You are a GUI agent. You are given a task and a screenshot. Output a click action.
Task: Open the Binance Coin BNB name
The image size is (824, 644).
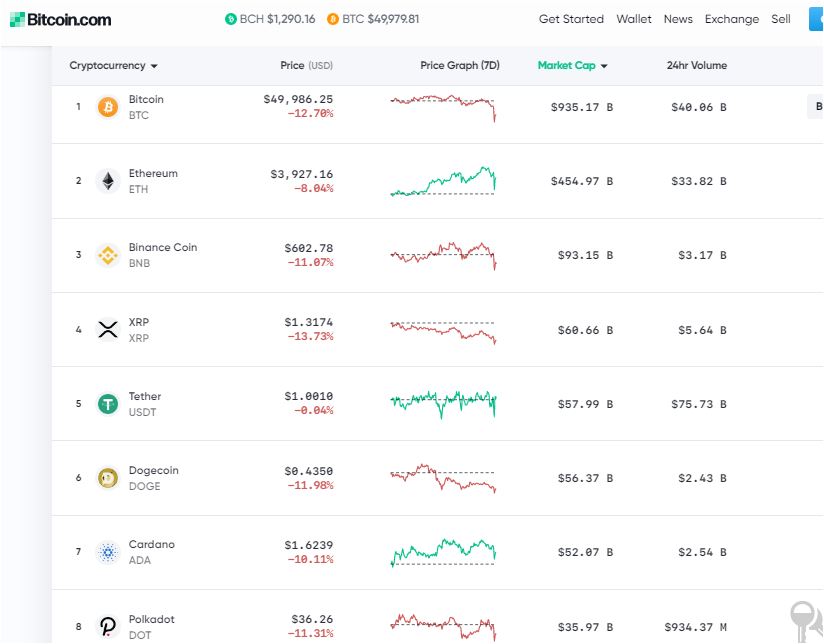163,255
